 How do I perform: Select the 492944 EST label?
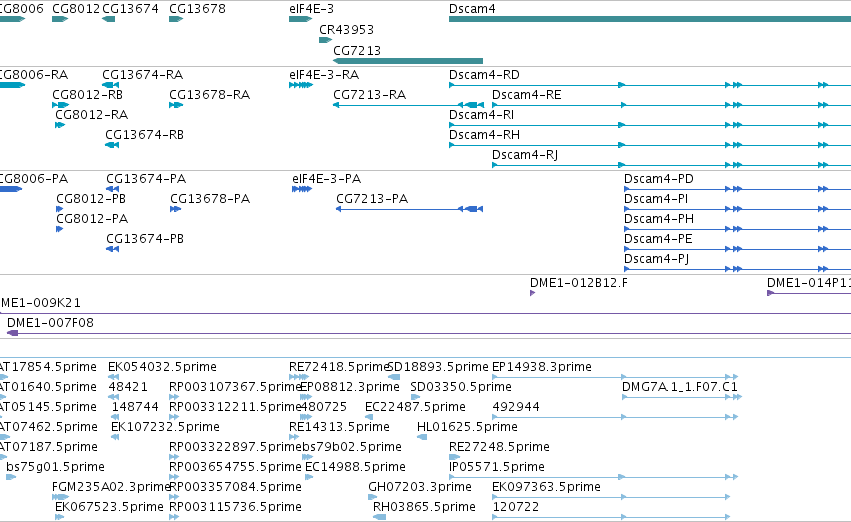click(x=516, y=407)
